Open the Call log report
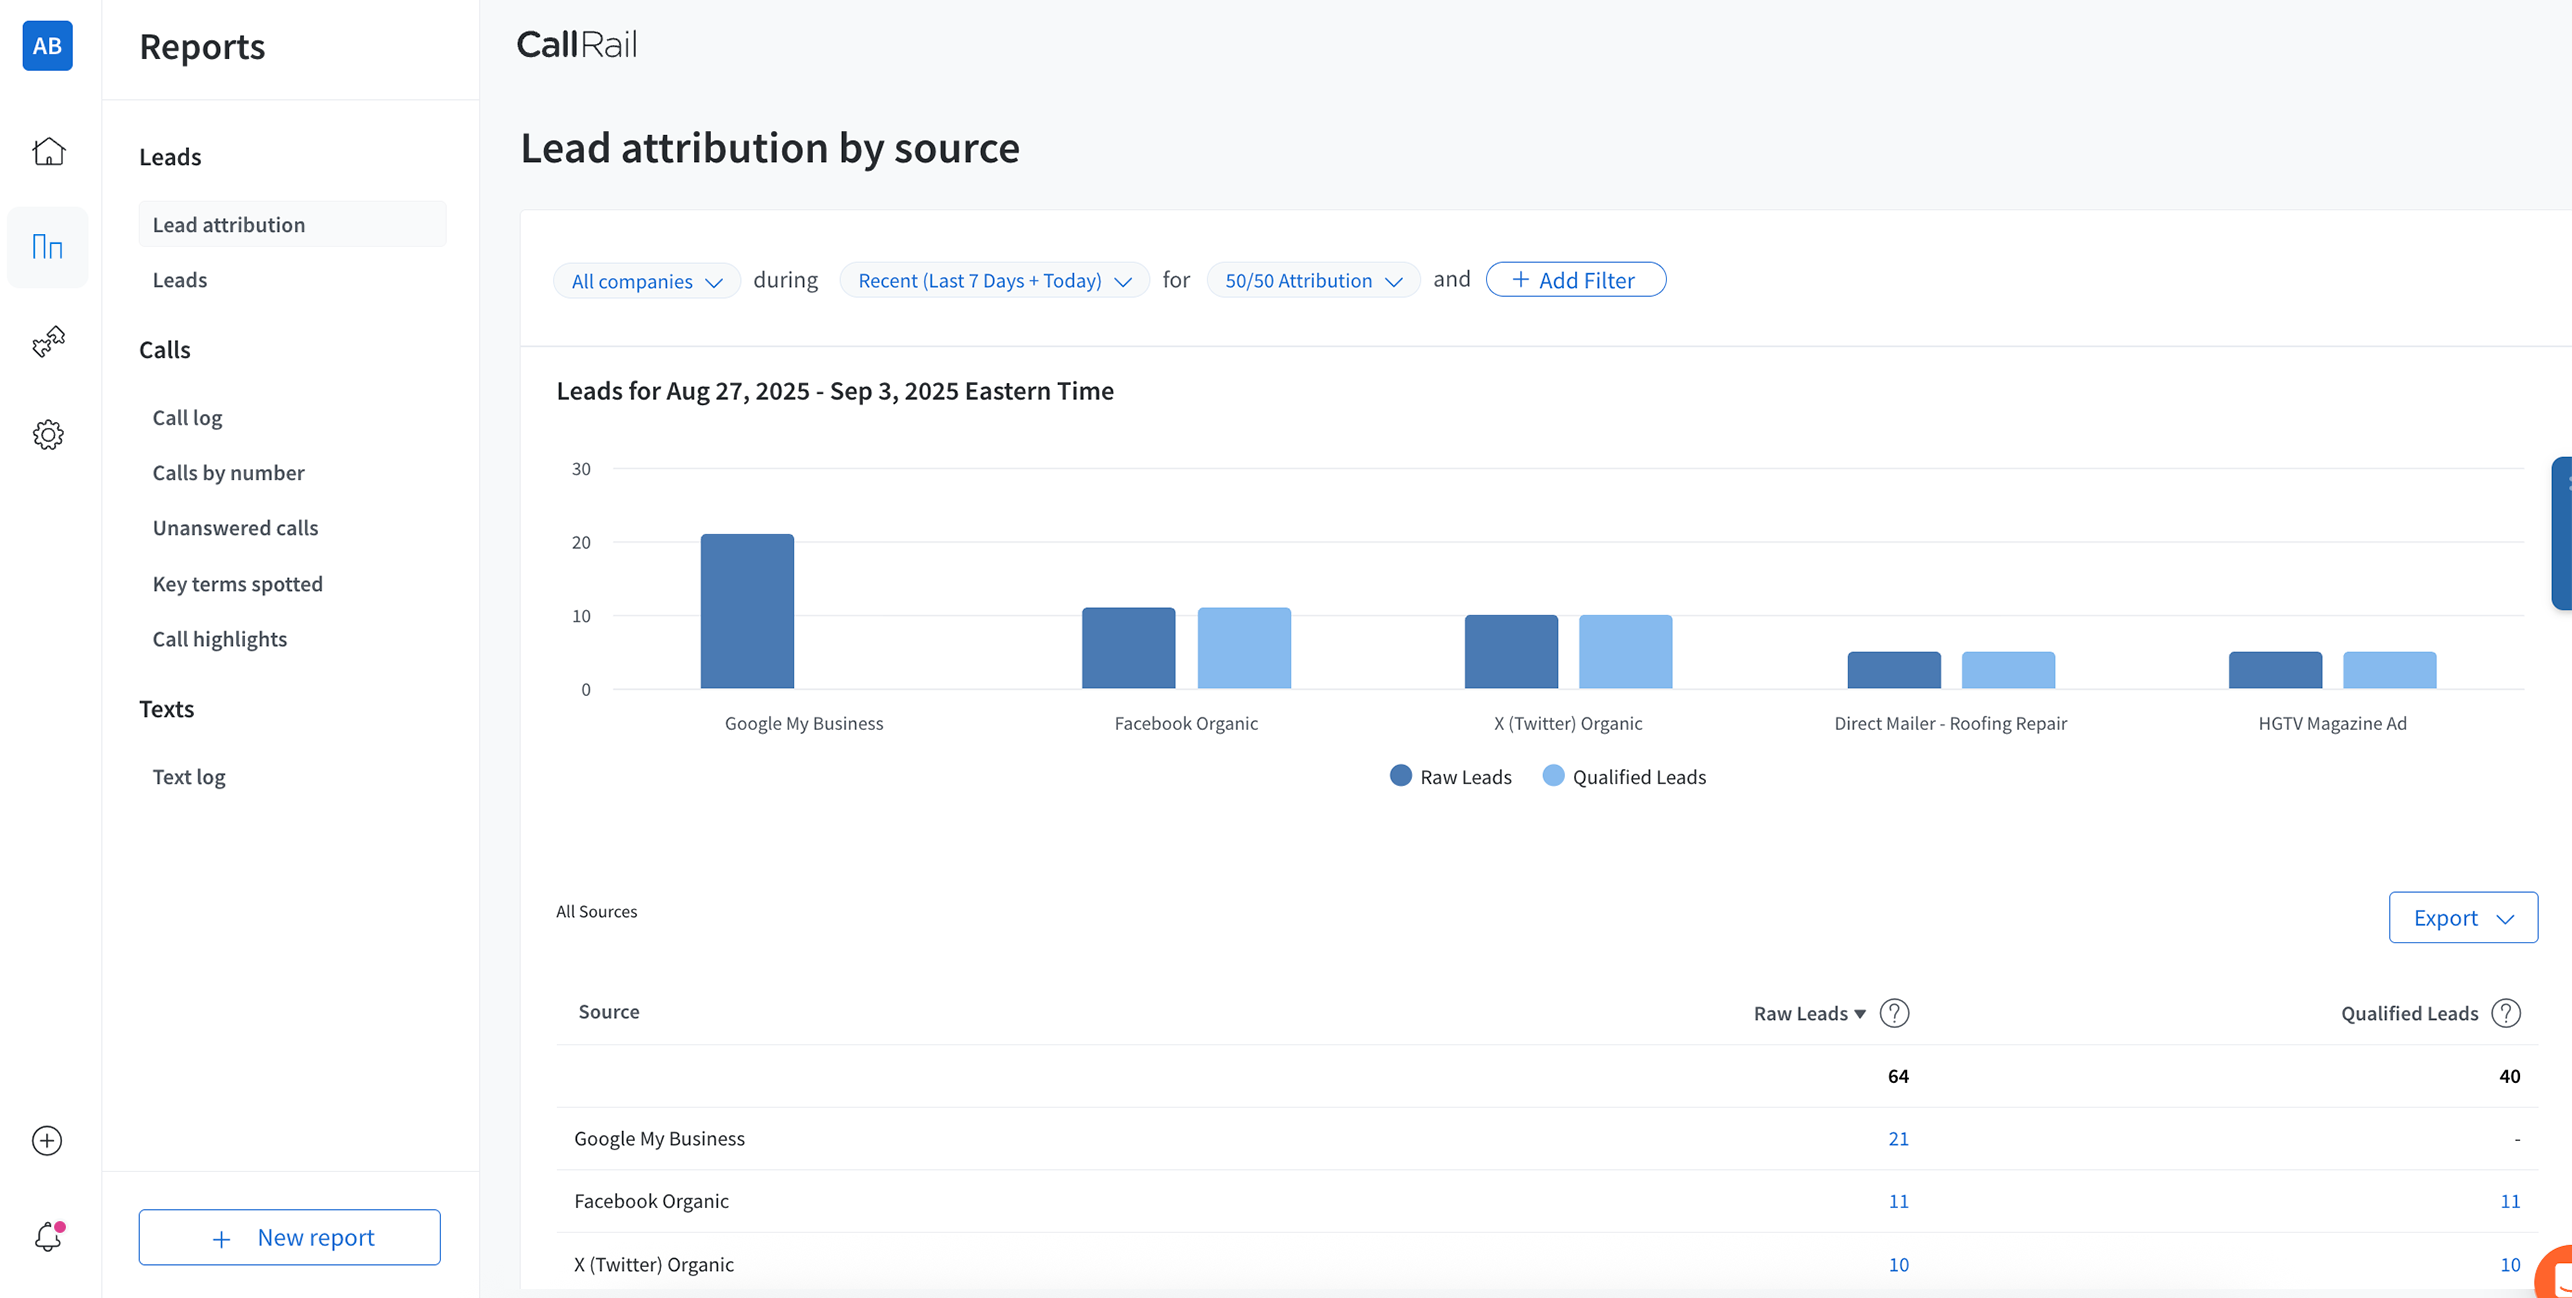The width and height of the screenshot is (2572, 1298). (x=187, y=418)
